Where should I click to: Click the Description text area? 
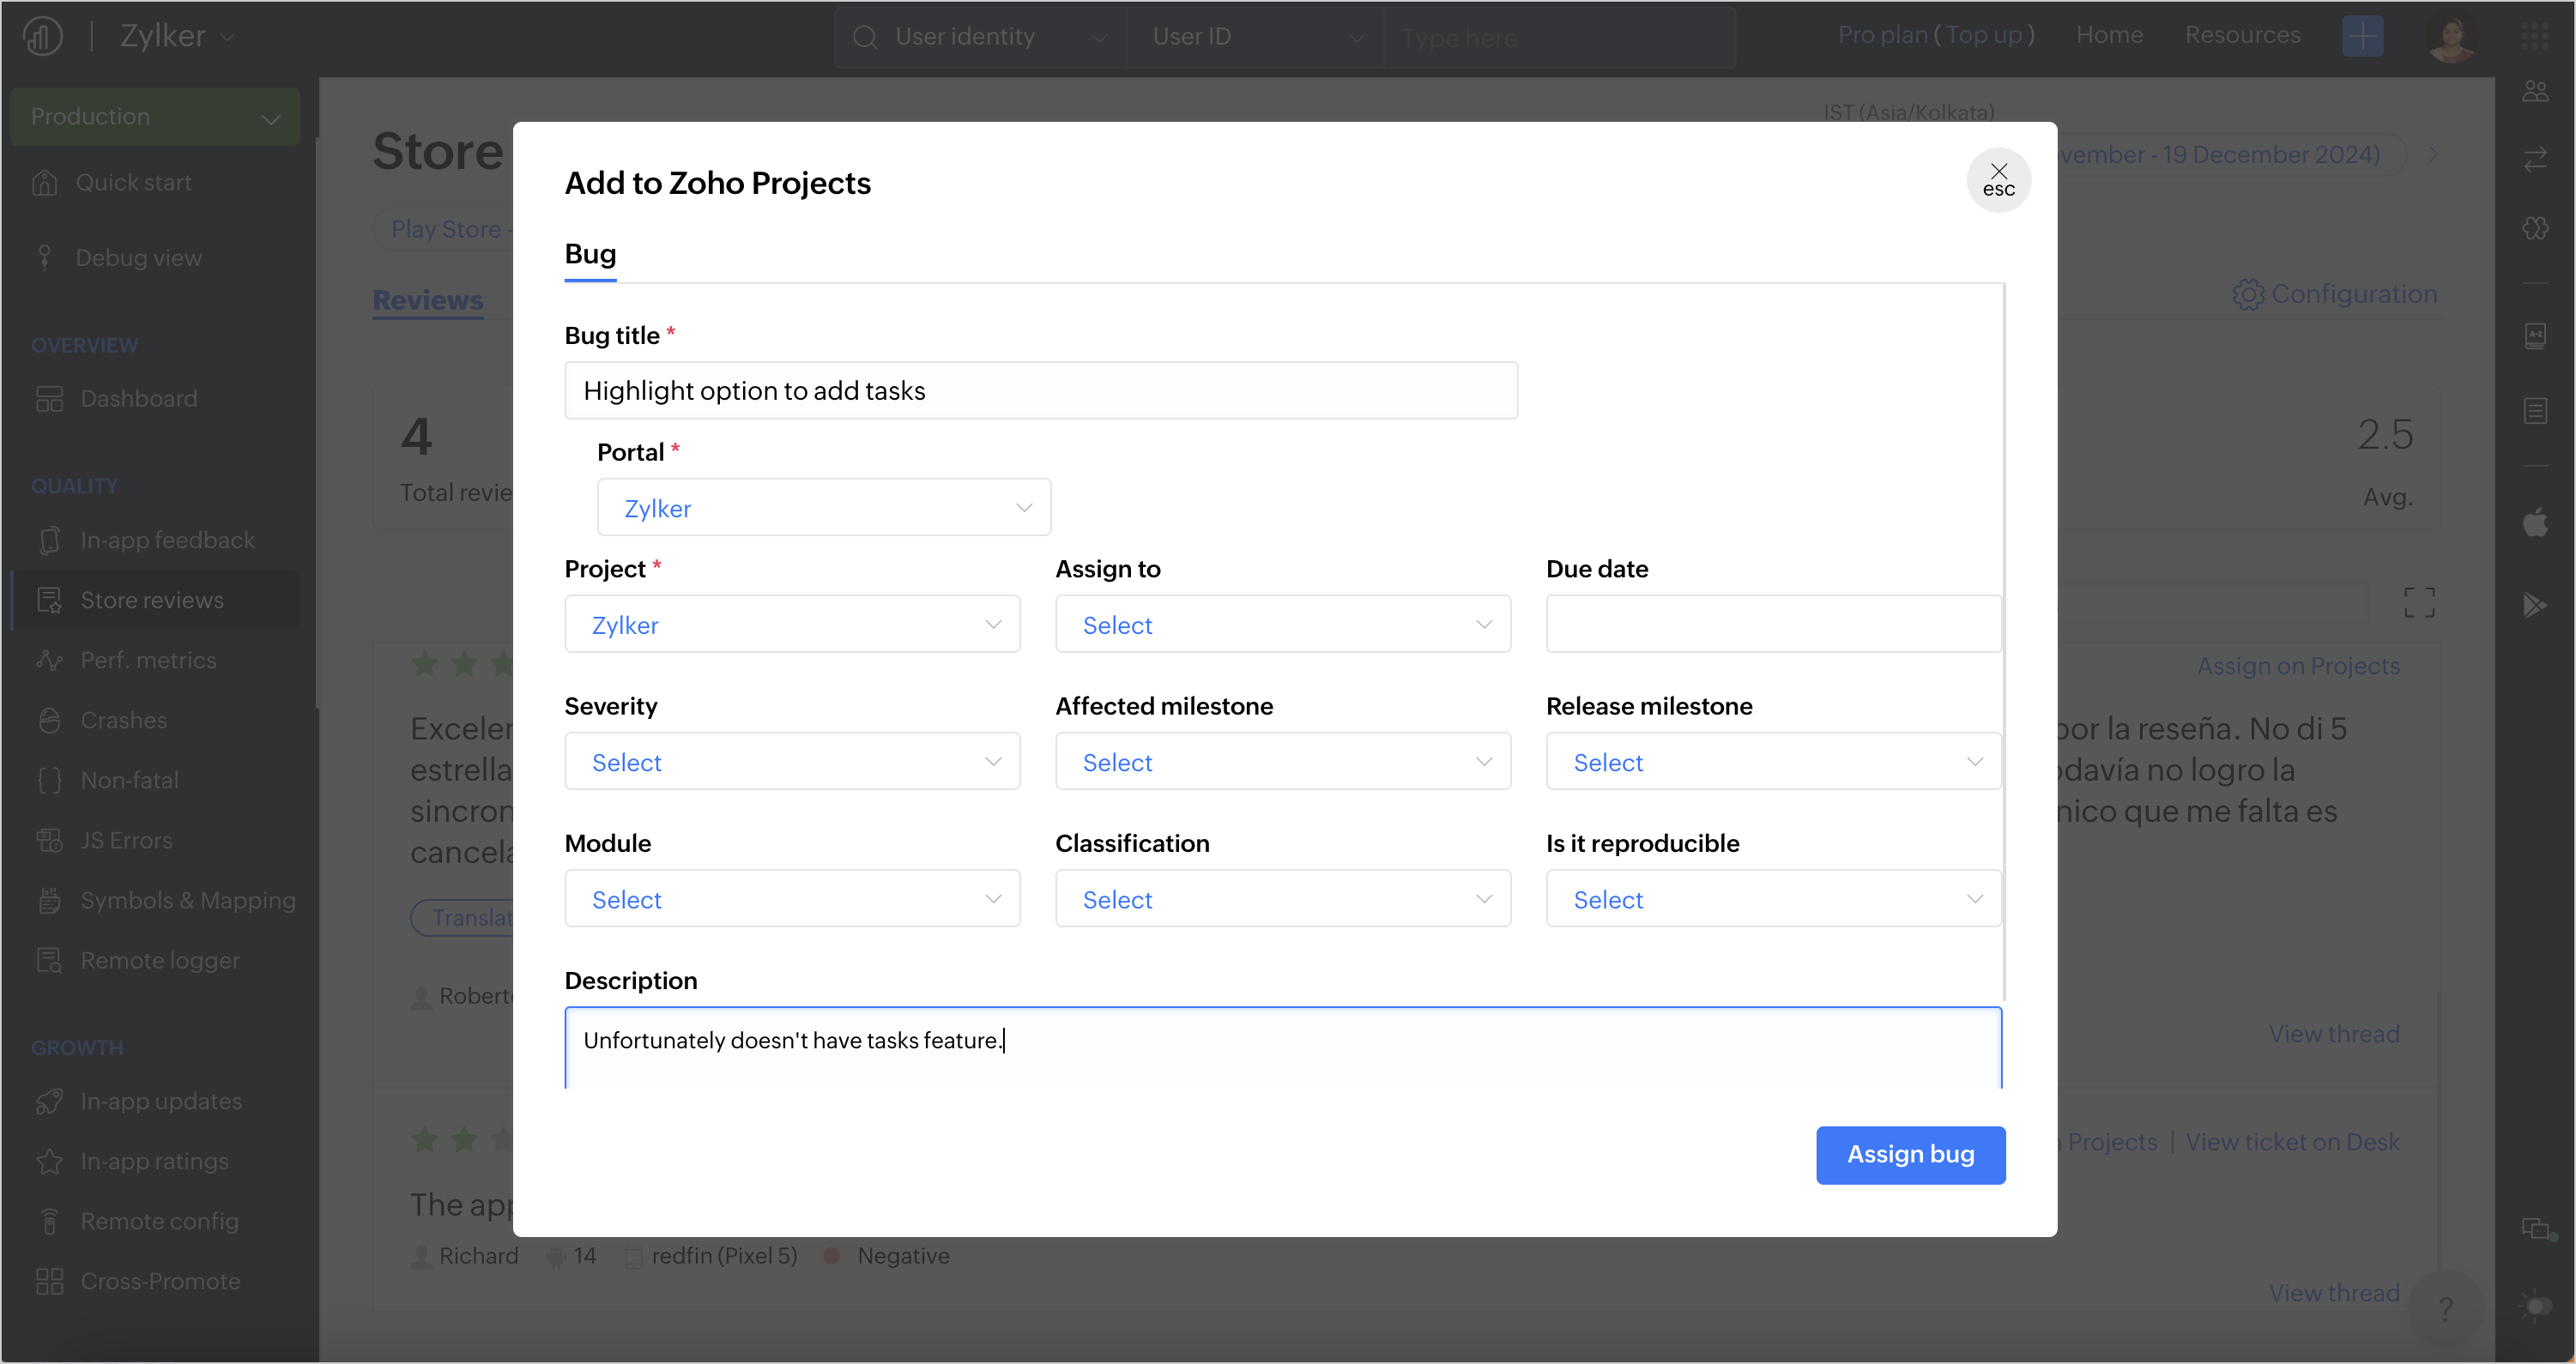point(1282,1045)
